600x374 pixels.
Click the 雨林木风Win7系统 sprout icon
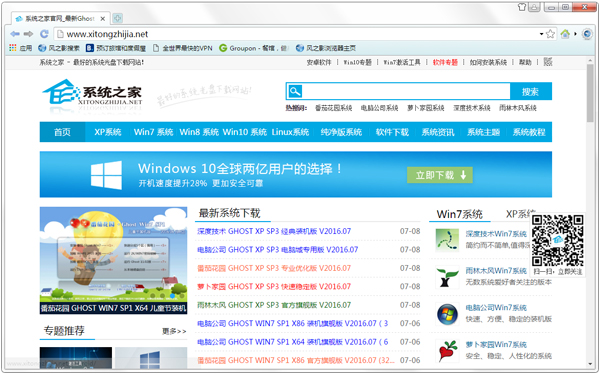pyautogui.click(x=447, y=277)
